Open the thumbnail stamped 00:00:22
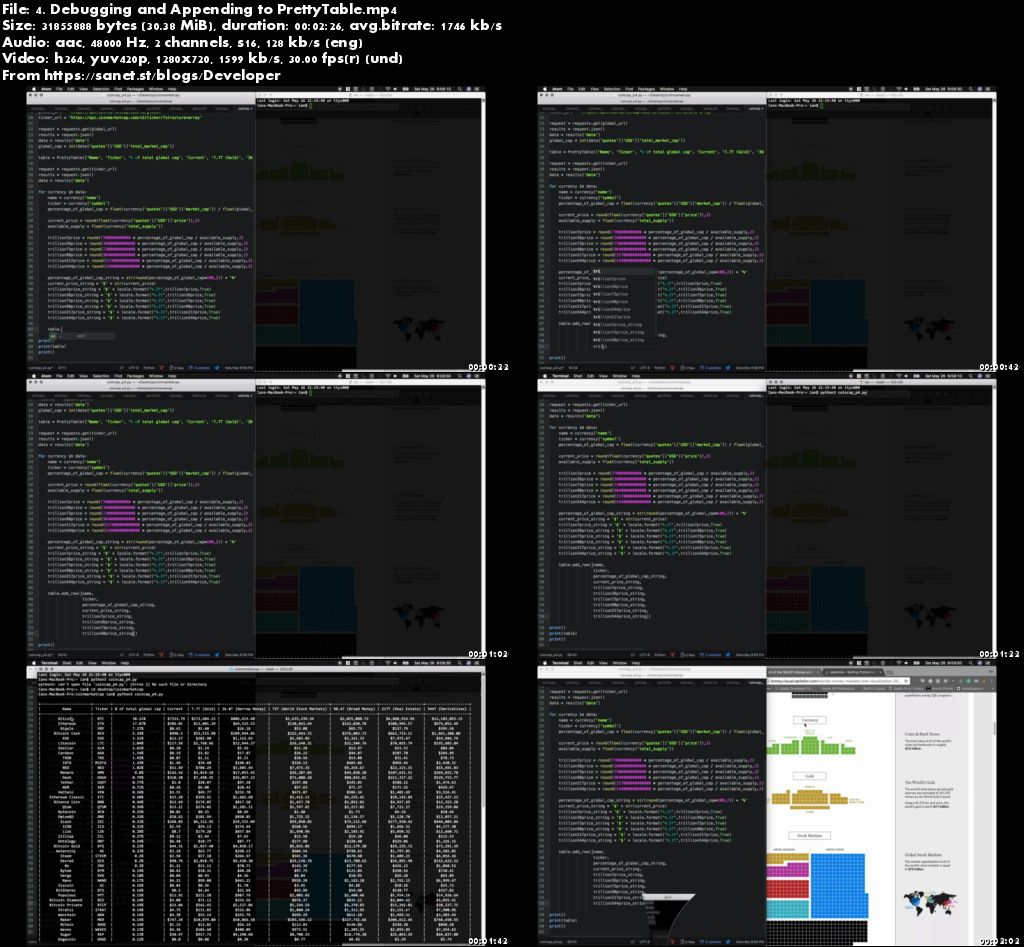Viewport: 1024px width, 947px height. pyautogui.click(x=255, y=228)
